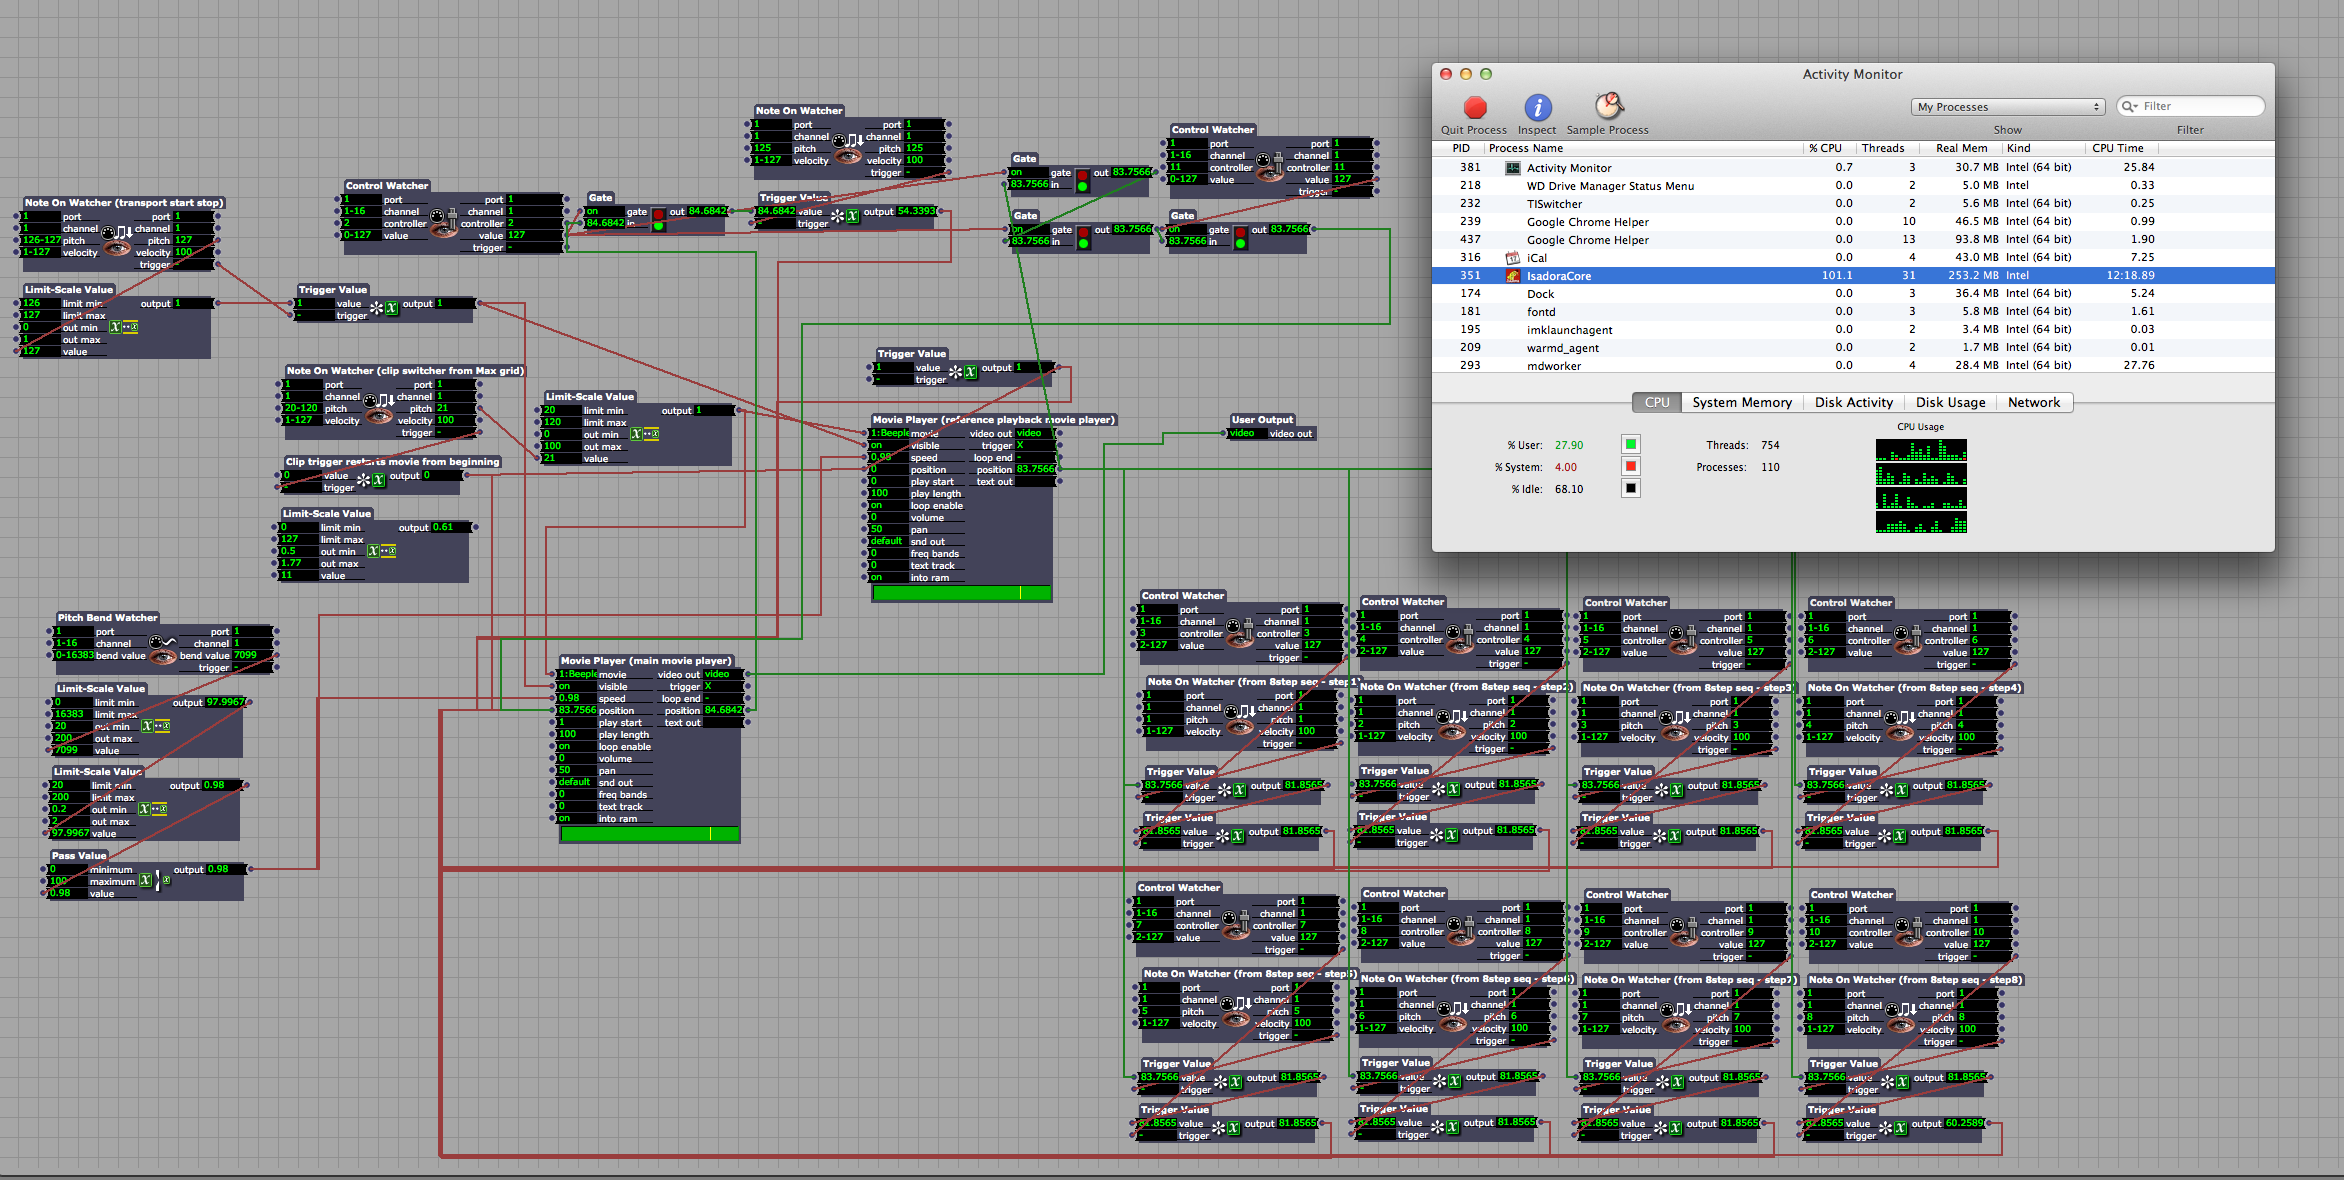Screen dimensions: 2344x1180
Task: Sort processes by the PID column header
Action: 1461,148
